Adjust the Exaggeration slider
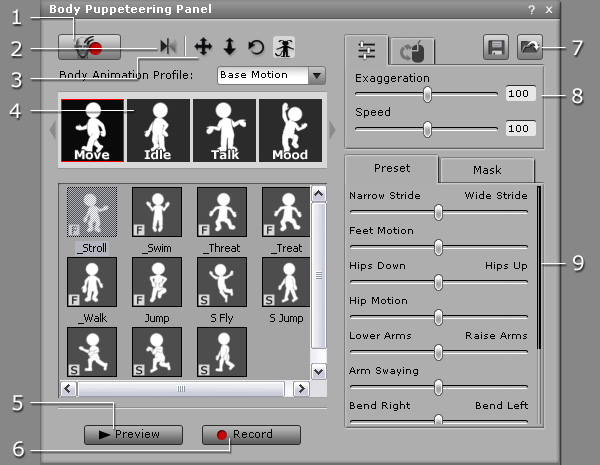Image resolution: width=600 pixels, height=465 pixels. [x=427, y=94]
